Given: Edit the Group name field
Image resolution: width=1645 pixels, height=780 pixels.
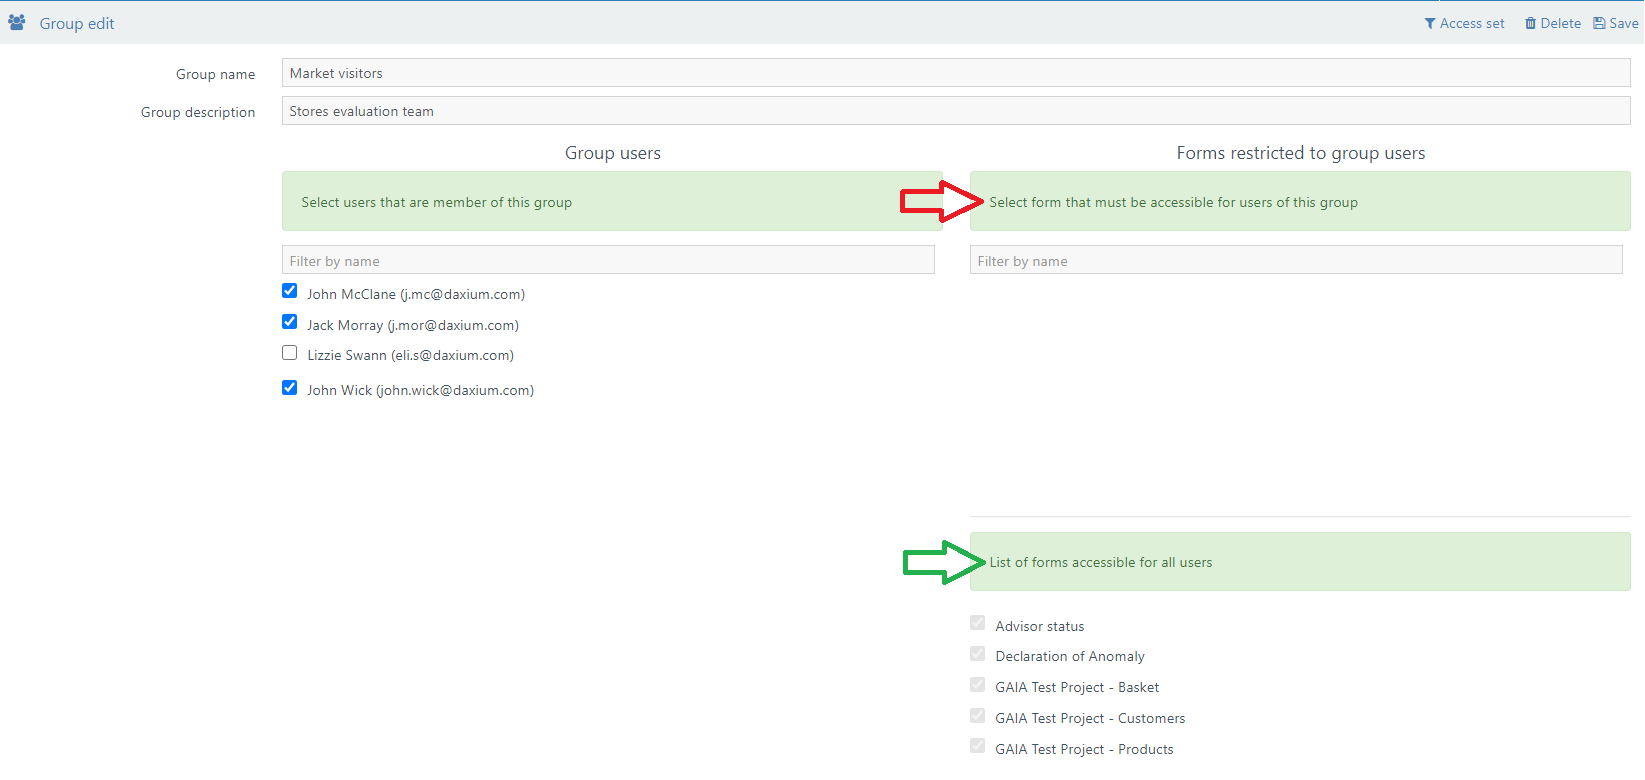Looking at the screenshot, I should coord(956,73).
